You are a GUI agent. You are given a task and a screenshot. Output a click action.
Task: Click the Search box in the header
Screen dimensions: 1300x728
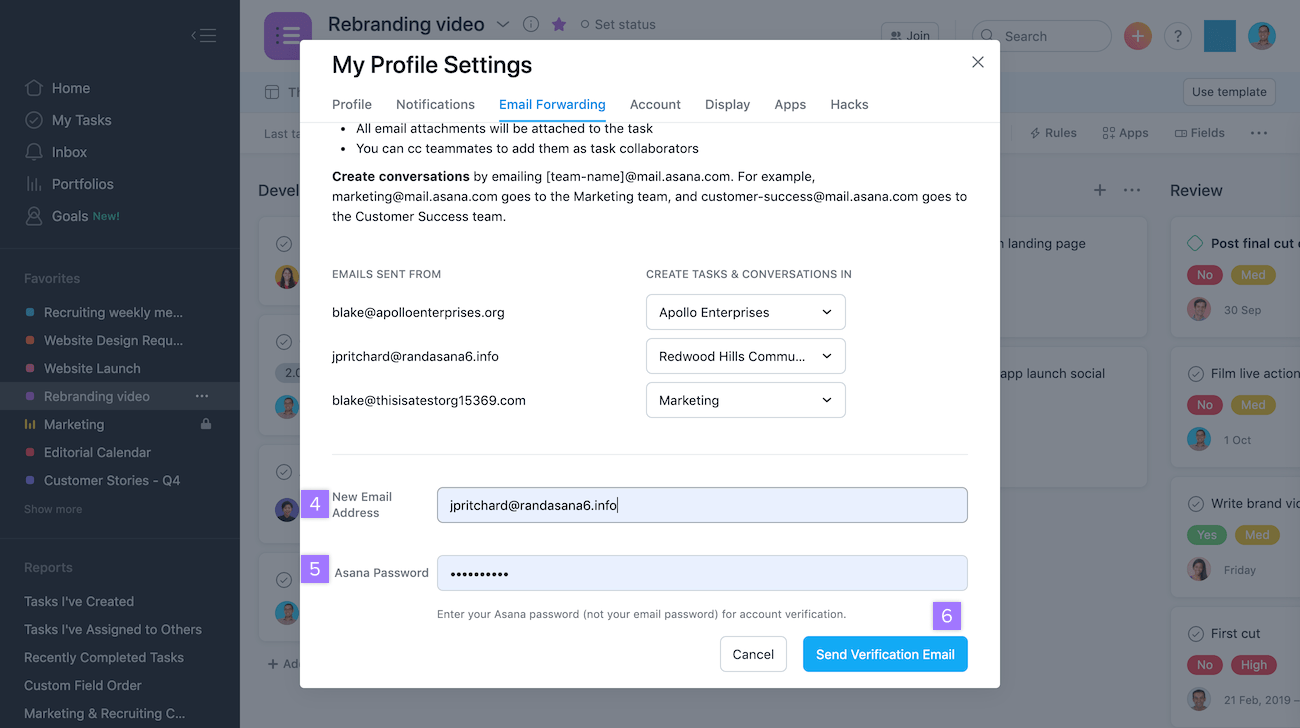pos(1041,36)
